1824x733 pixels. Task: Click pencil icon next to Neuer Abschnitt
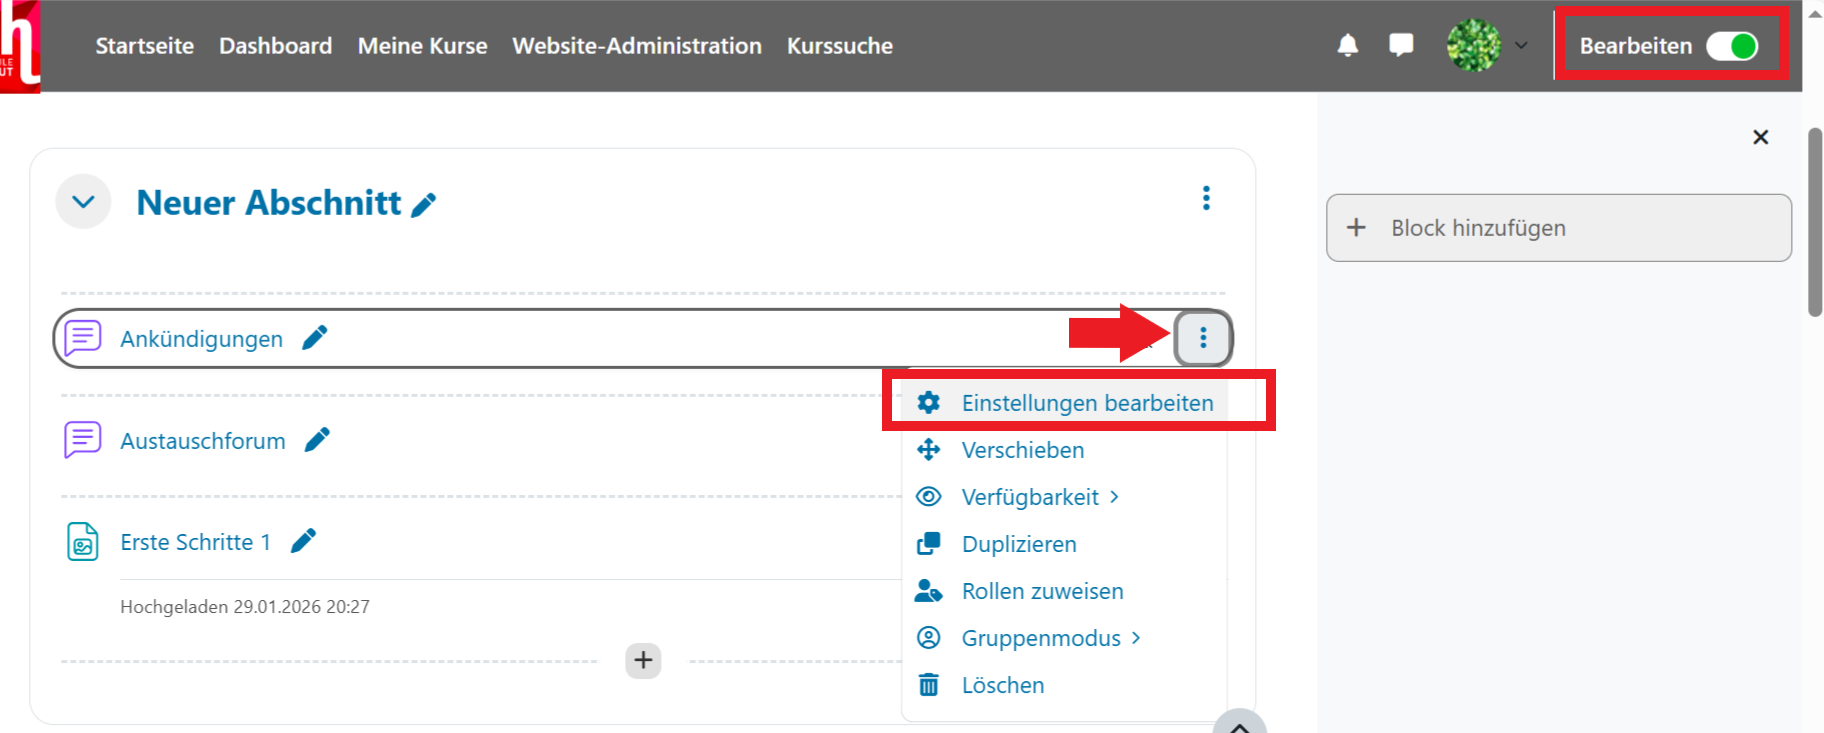424,205
